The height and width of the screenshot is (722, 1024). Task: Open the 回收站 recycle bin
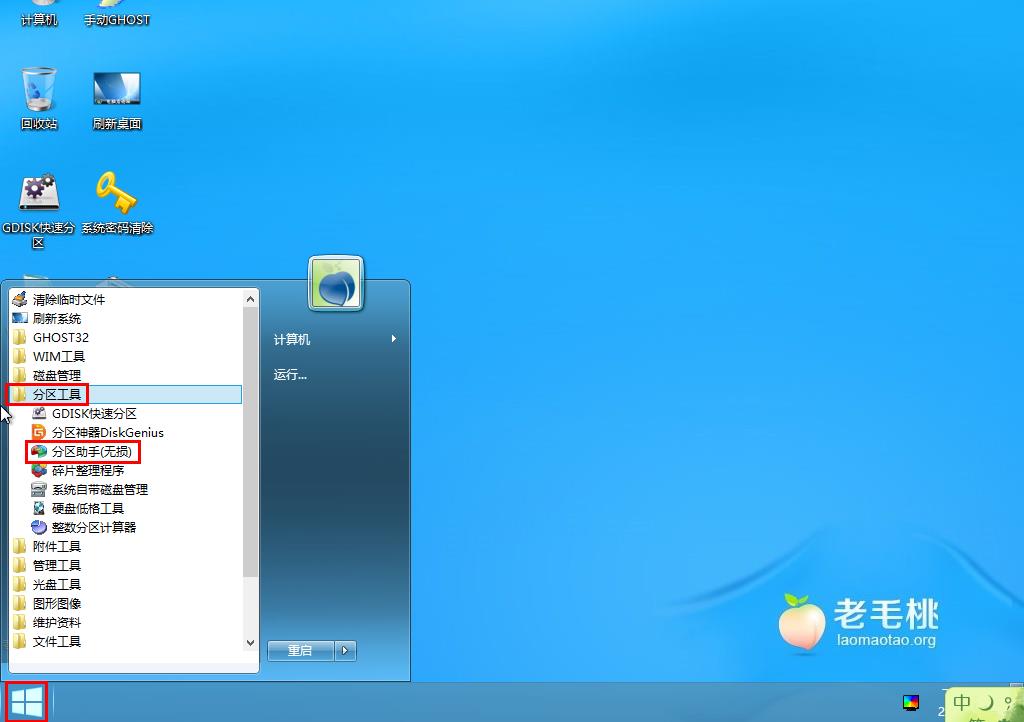tap(39, 92)
